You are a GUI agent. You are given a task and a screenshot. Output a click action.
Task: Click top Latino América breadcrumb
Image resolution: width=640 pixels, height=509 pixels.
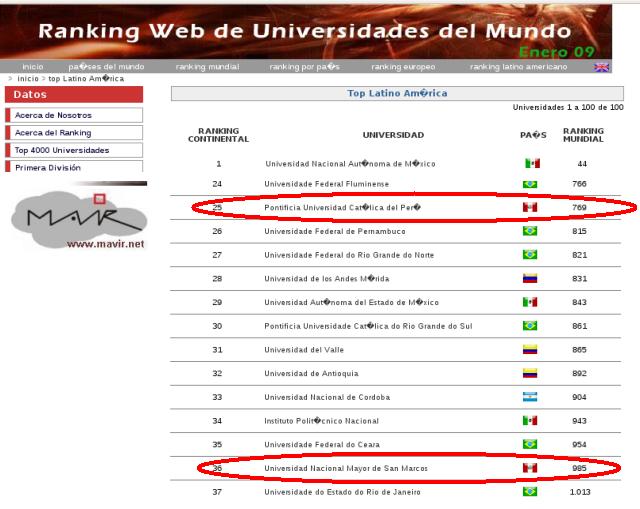[x=86, y=78]
